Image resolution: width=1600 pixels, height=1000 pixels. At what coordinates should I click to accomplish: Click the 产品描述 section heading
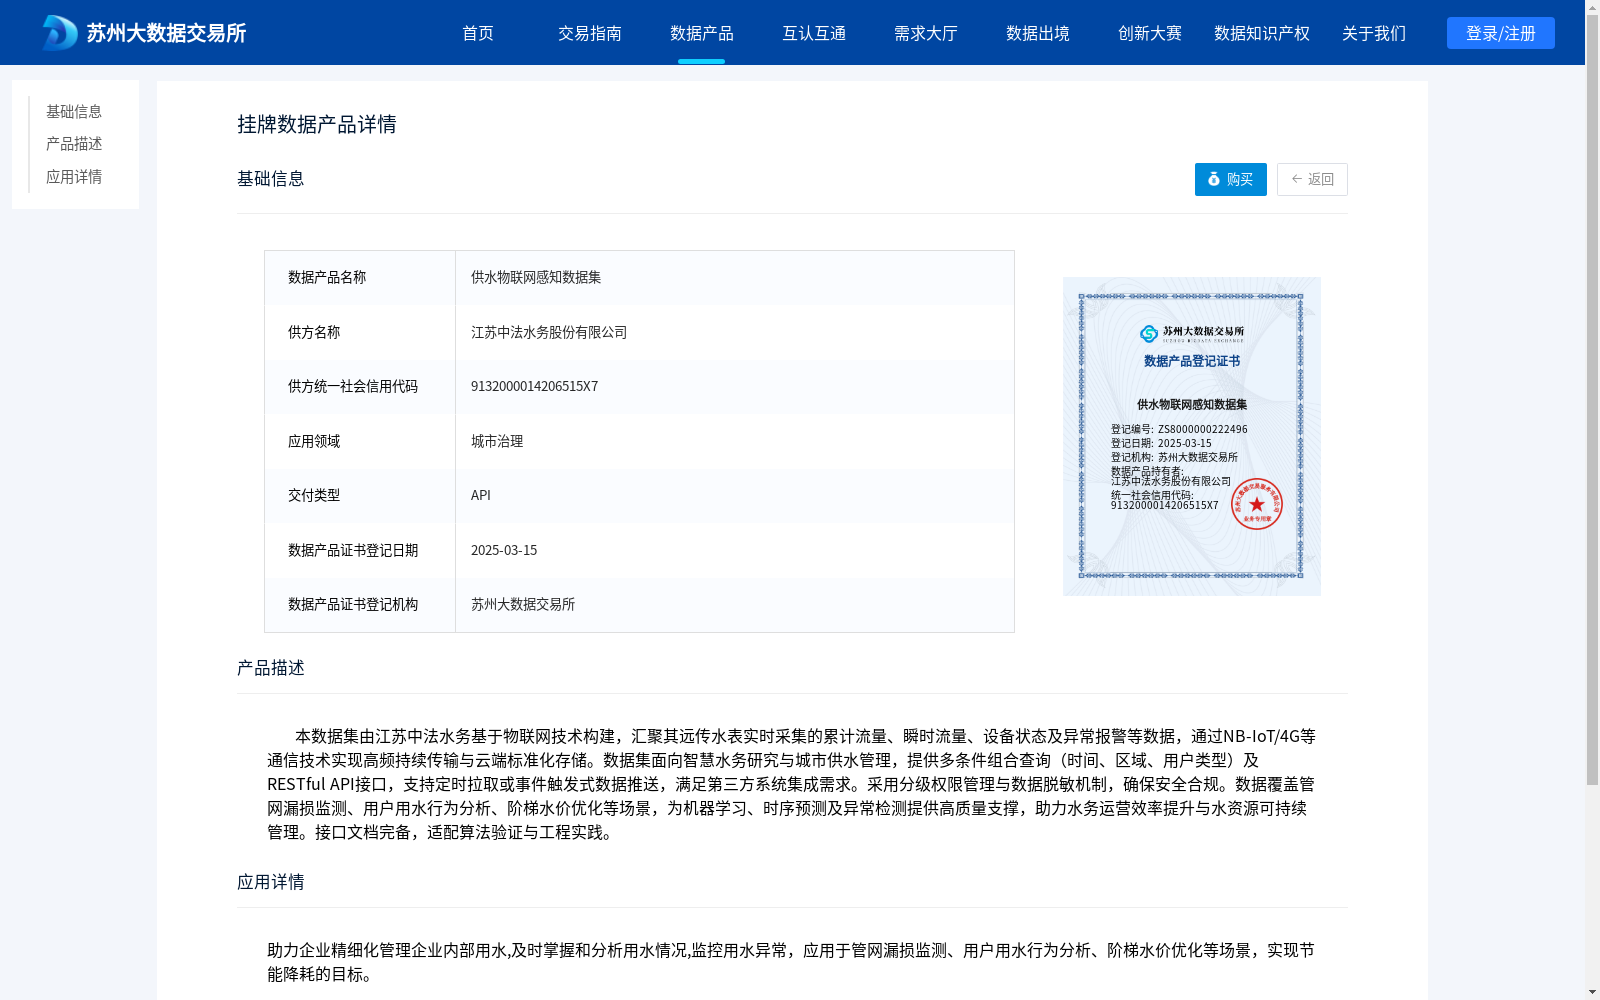pos(271,668)
